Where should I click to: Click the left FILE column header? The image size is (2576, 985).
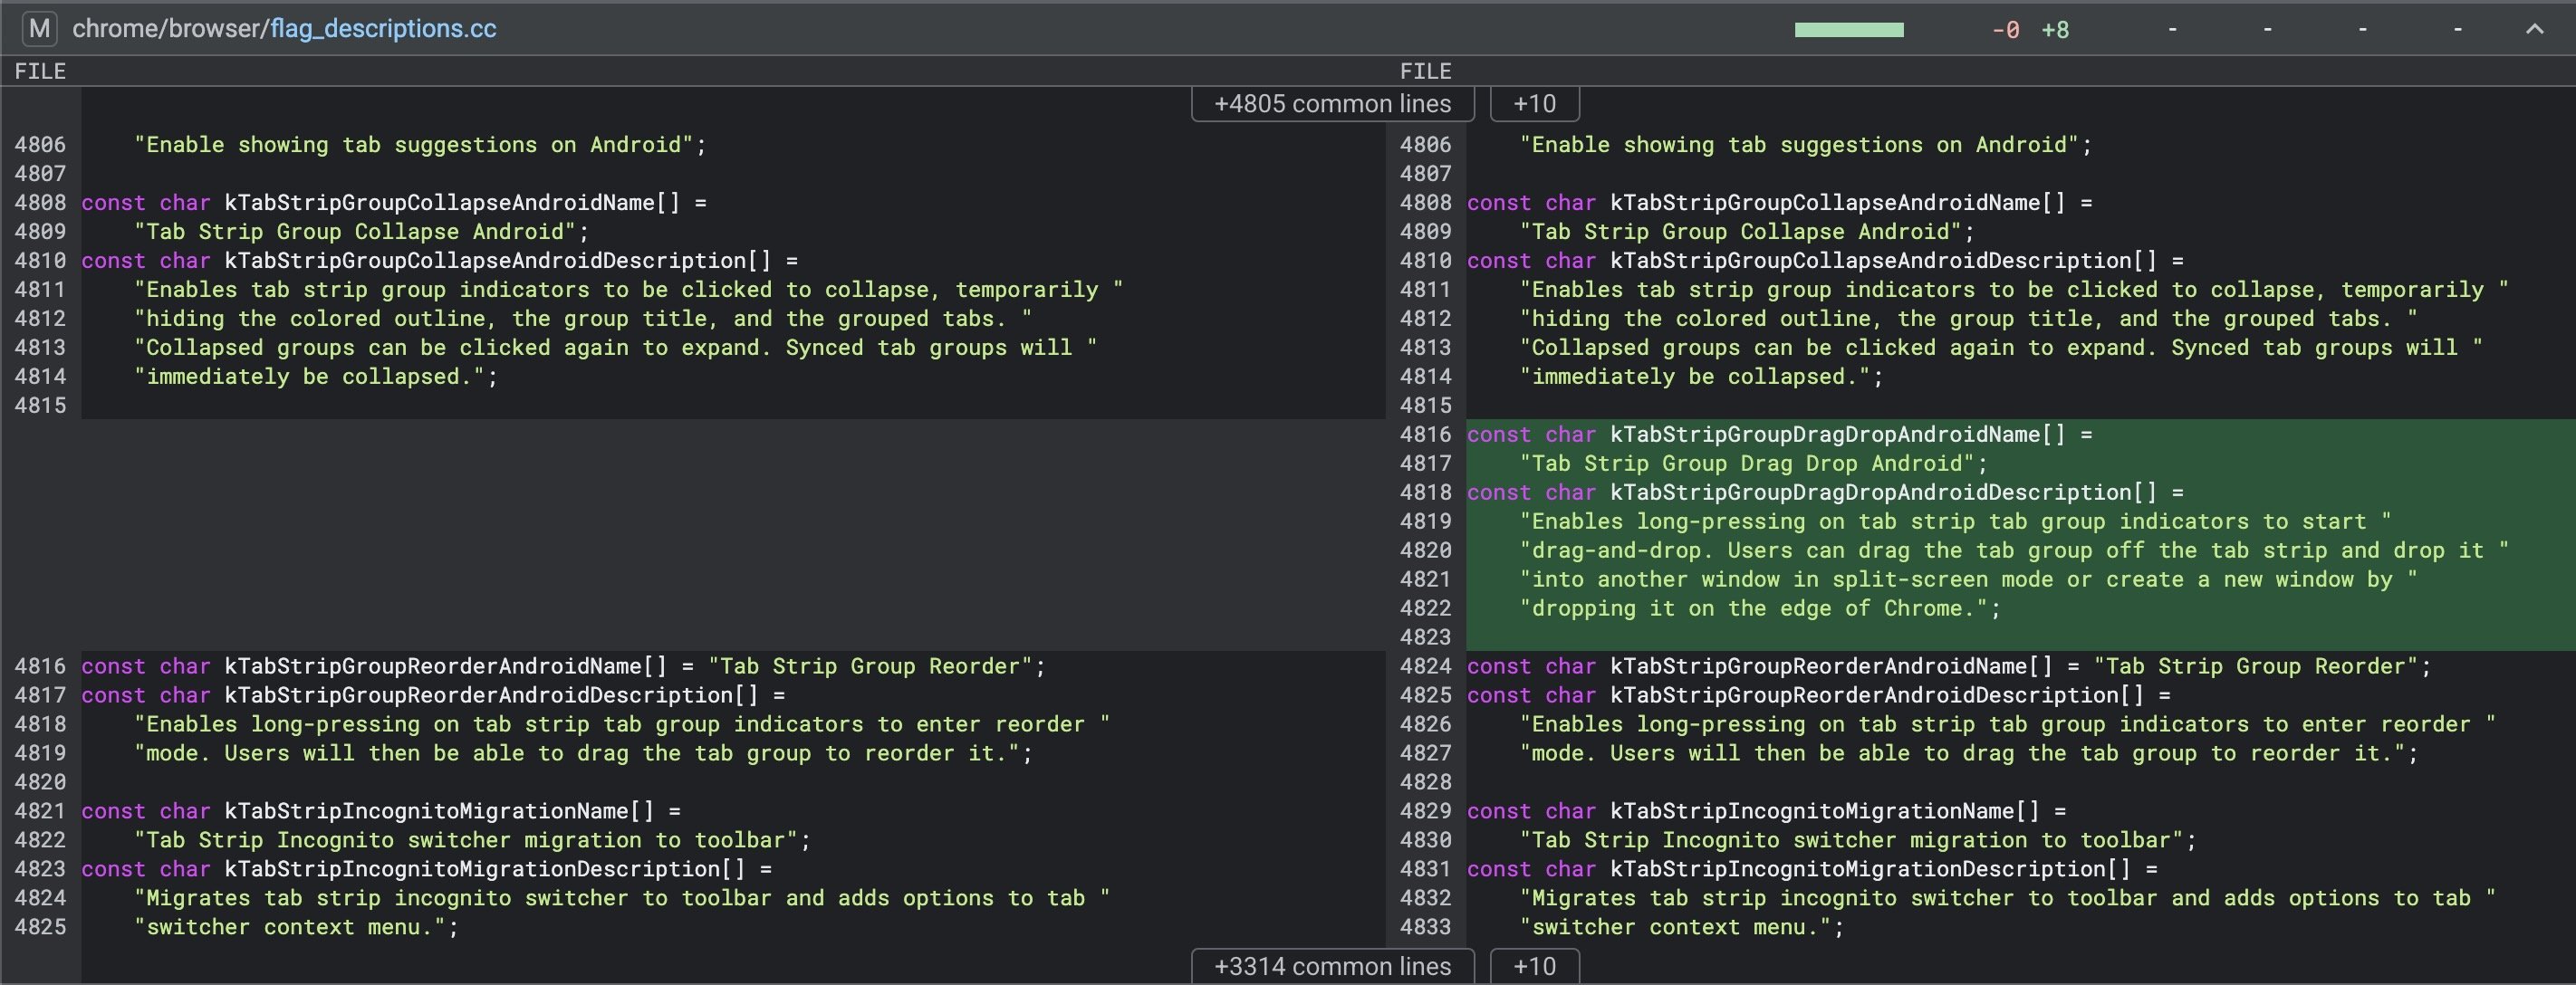point(40,71)
